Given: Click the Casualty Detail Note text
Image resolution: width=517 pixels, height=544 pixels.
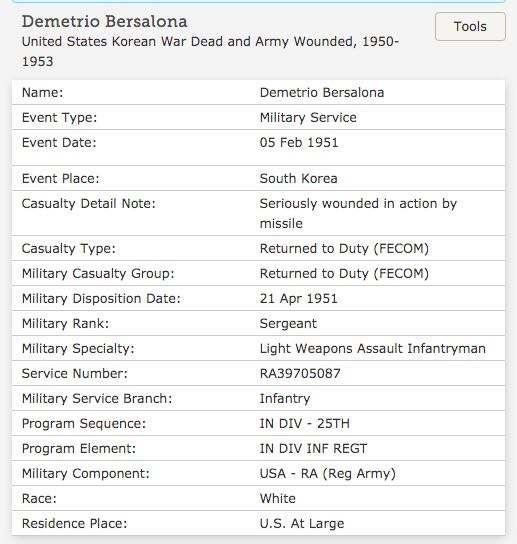Looking at the screenshot, I should pyautogui.click(x=358, y=213).
